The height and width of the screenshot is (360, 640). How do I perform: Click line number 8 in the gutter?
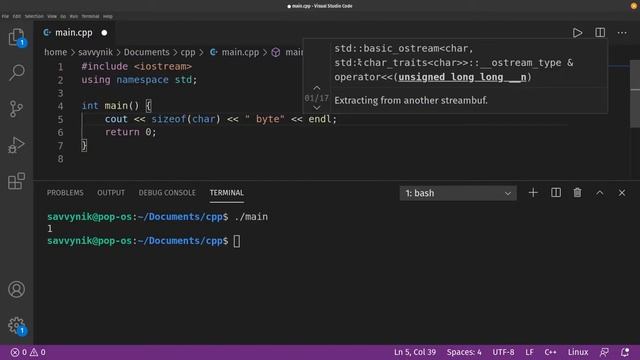(x=60, y=159)
